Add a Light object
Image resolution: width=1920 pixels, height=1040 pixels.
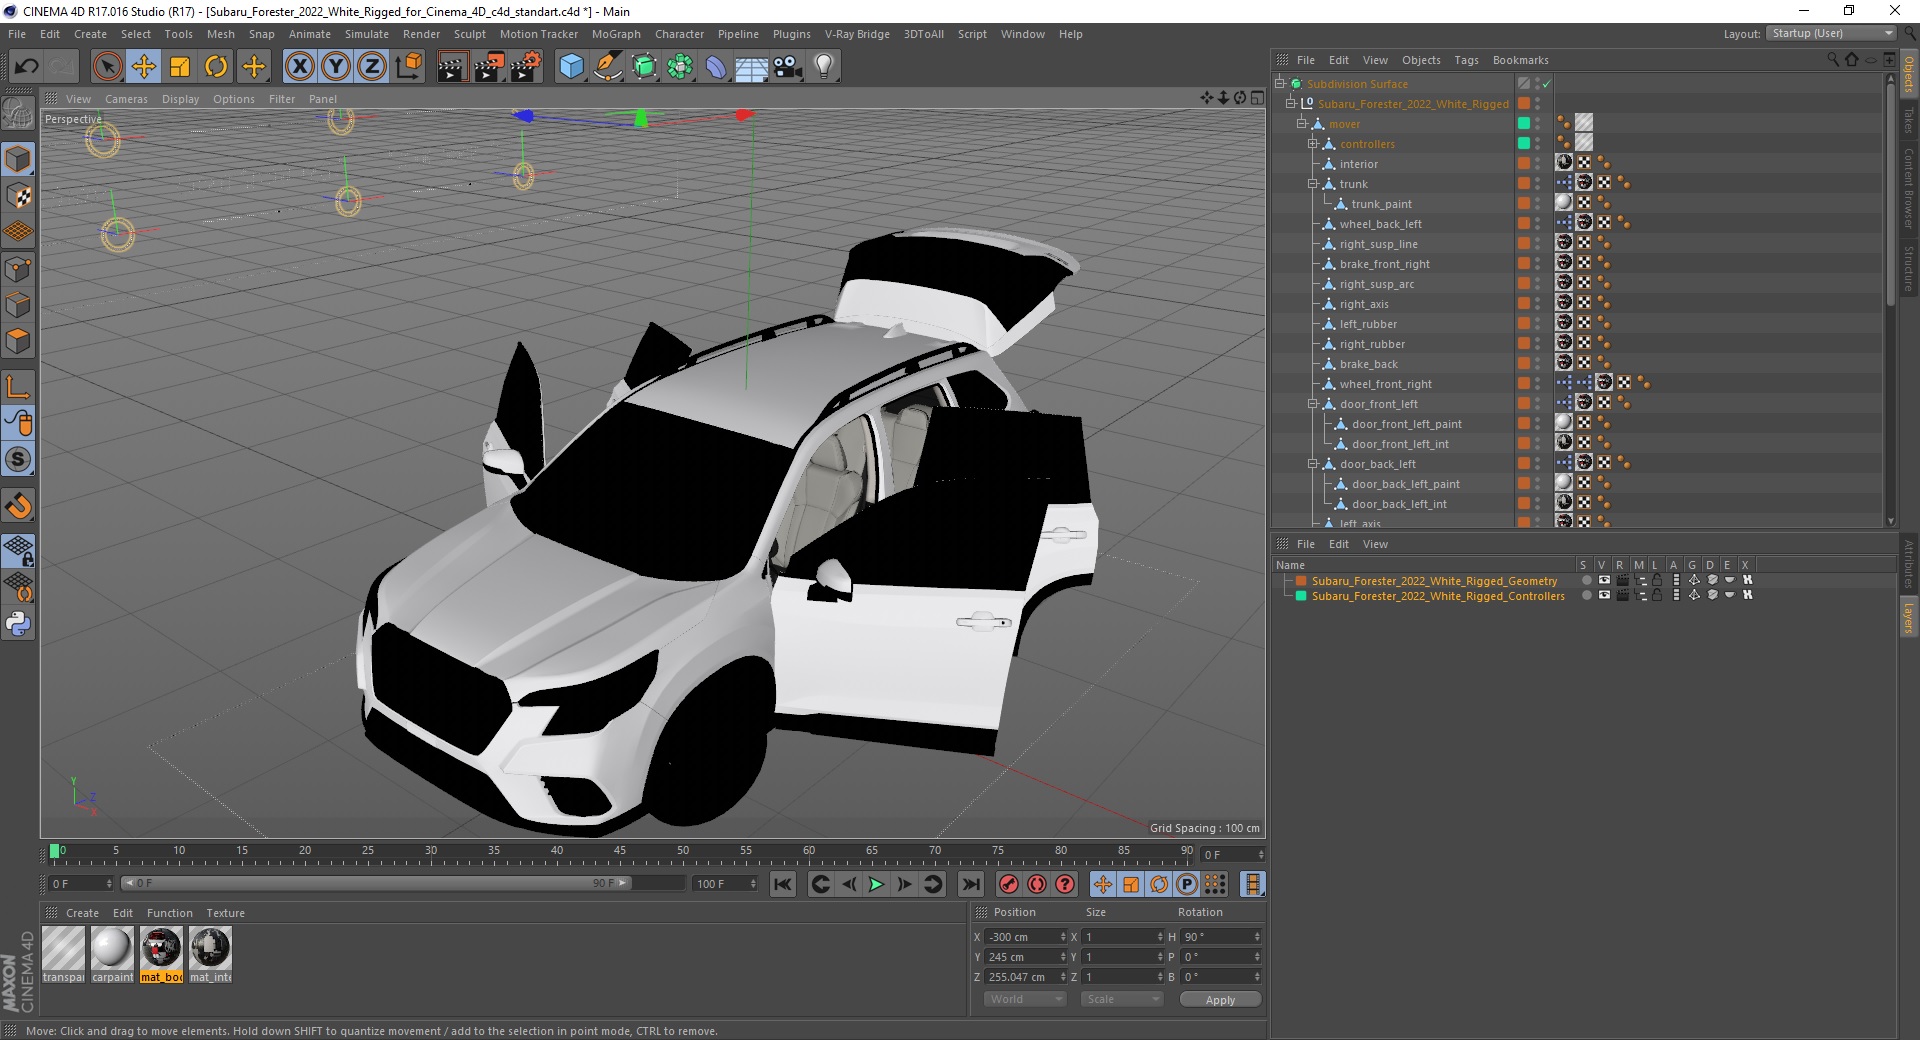(823, 67)
